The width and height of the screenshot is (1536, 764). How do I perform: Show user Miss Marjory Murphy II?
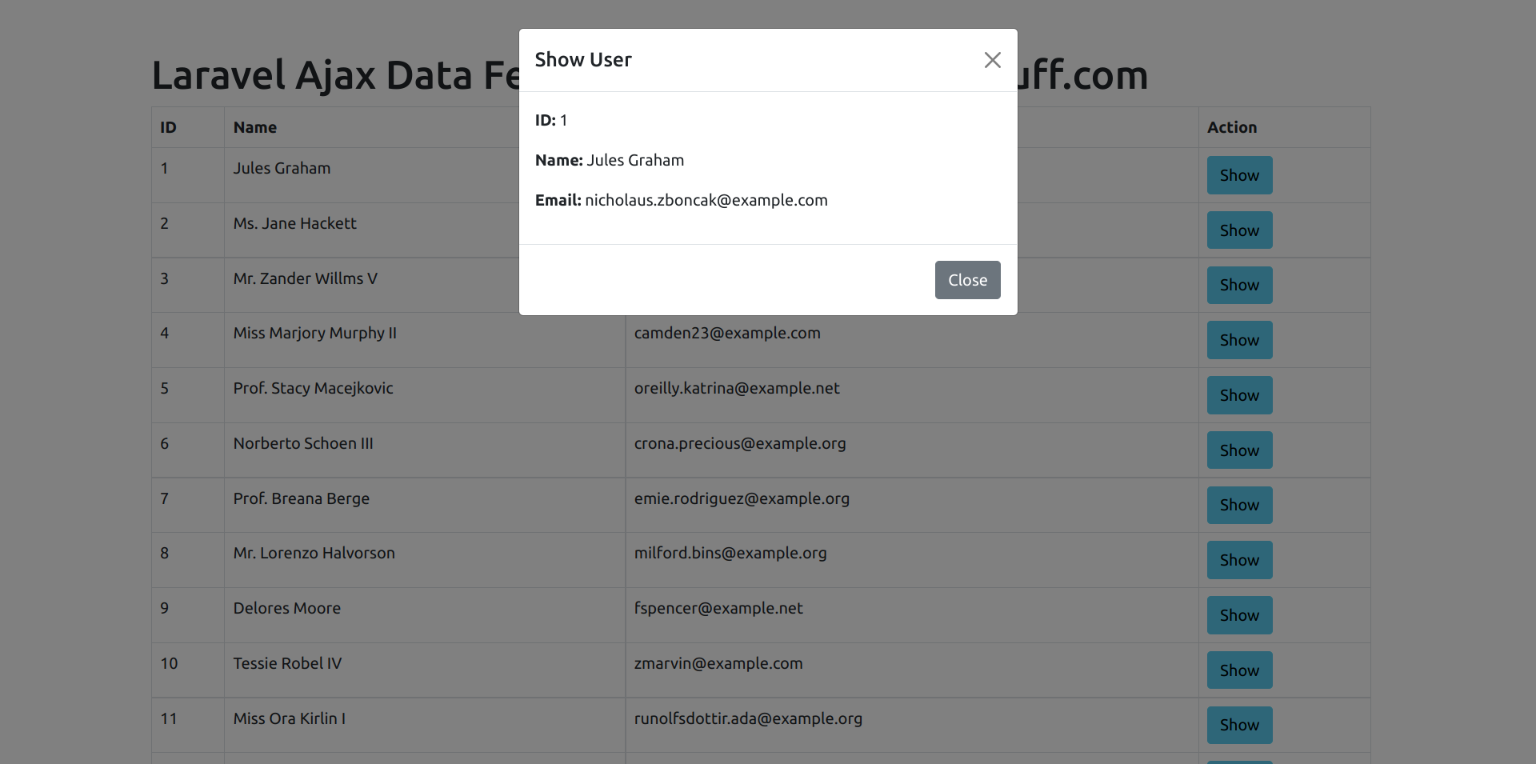tap(1239, 340)
